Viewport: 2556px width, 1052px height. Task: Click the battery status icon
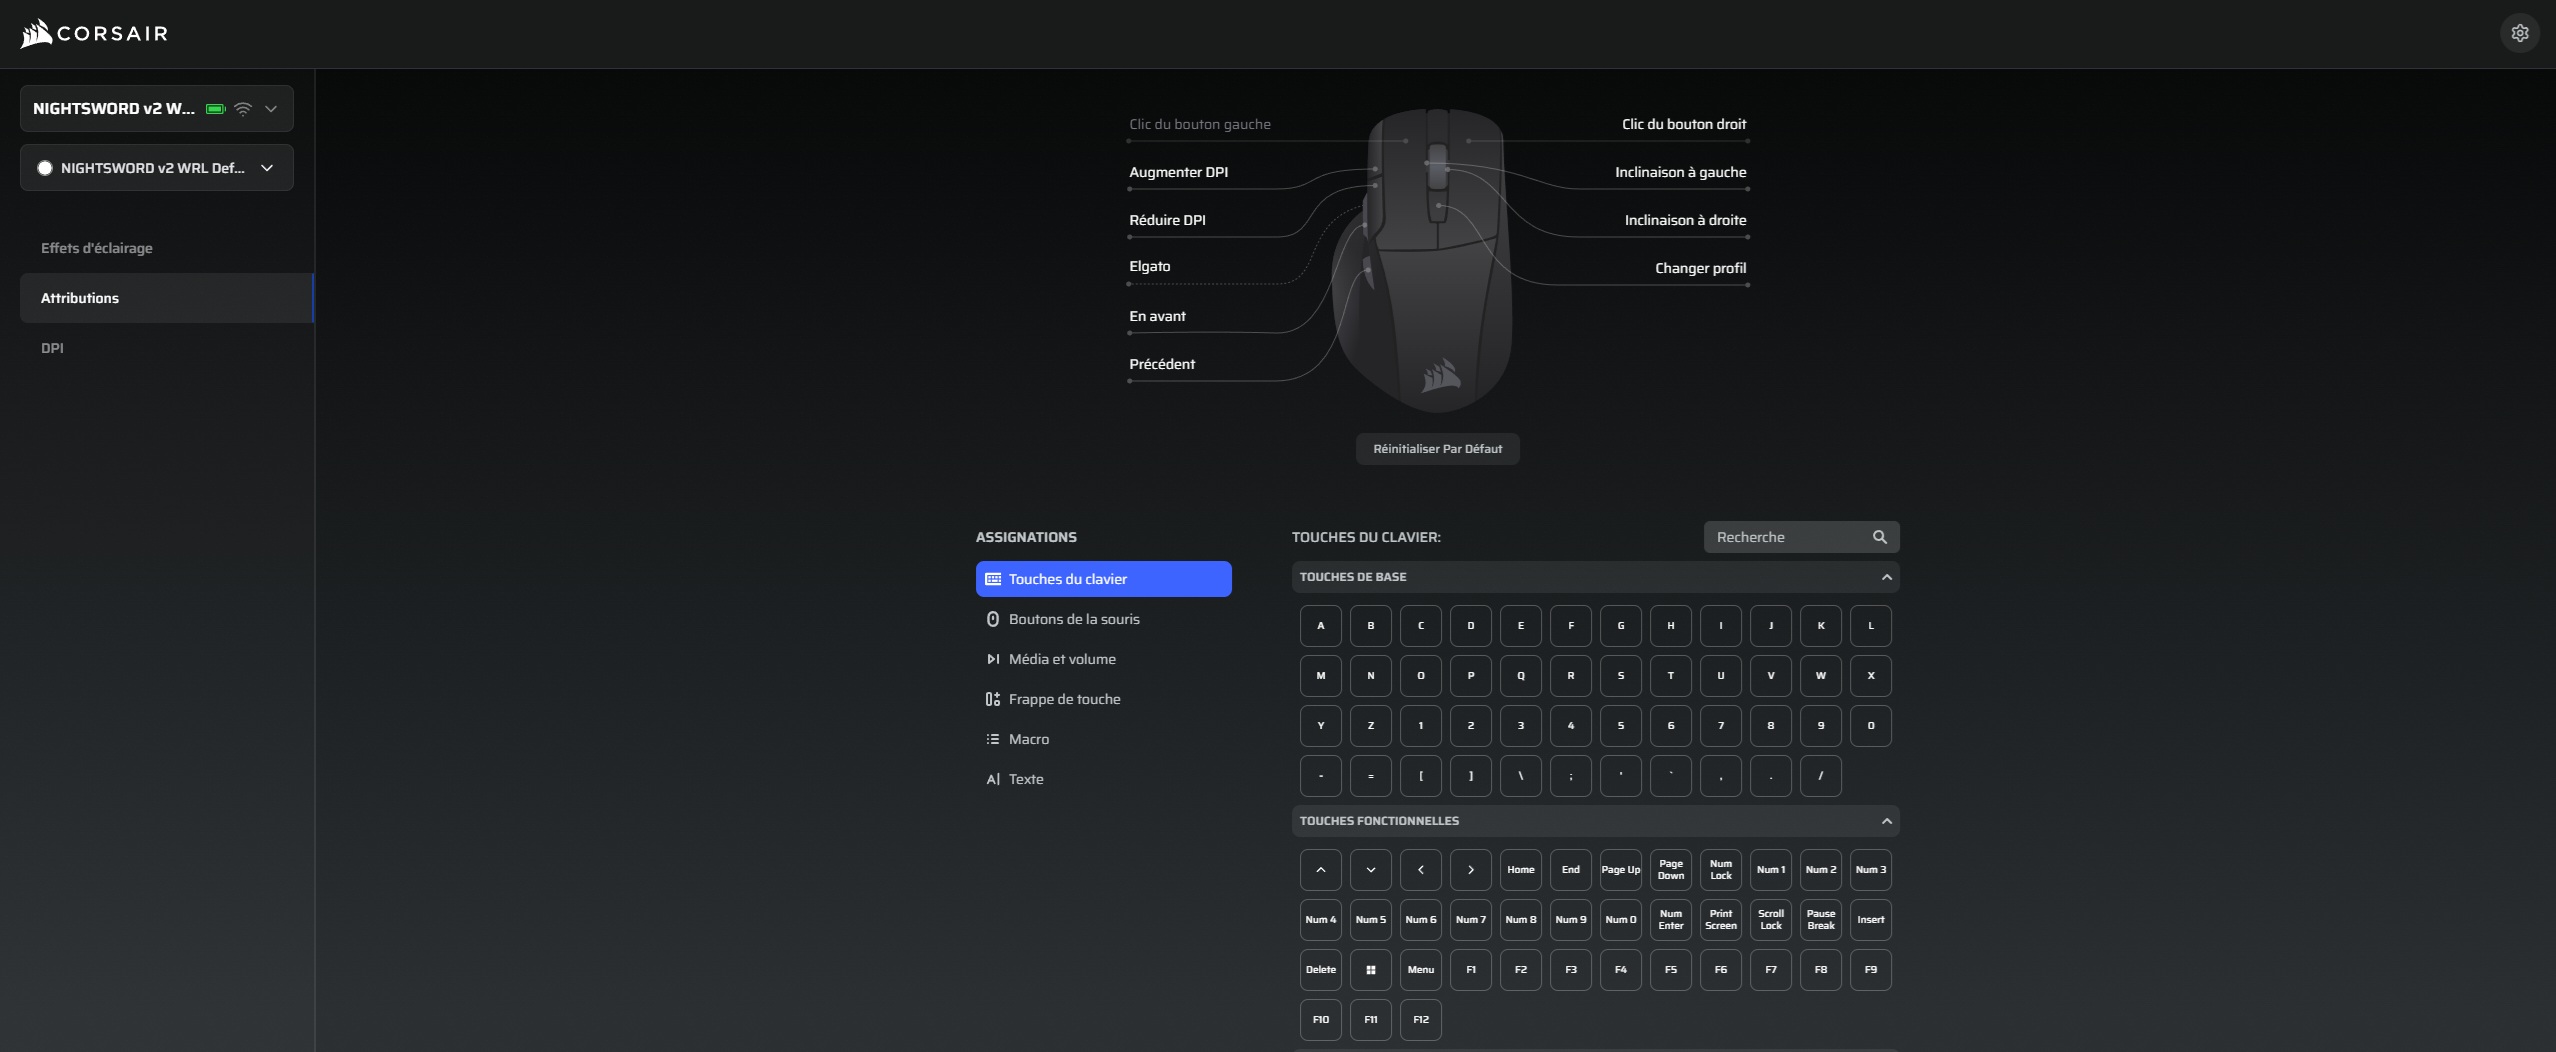coord(215,109)
